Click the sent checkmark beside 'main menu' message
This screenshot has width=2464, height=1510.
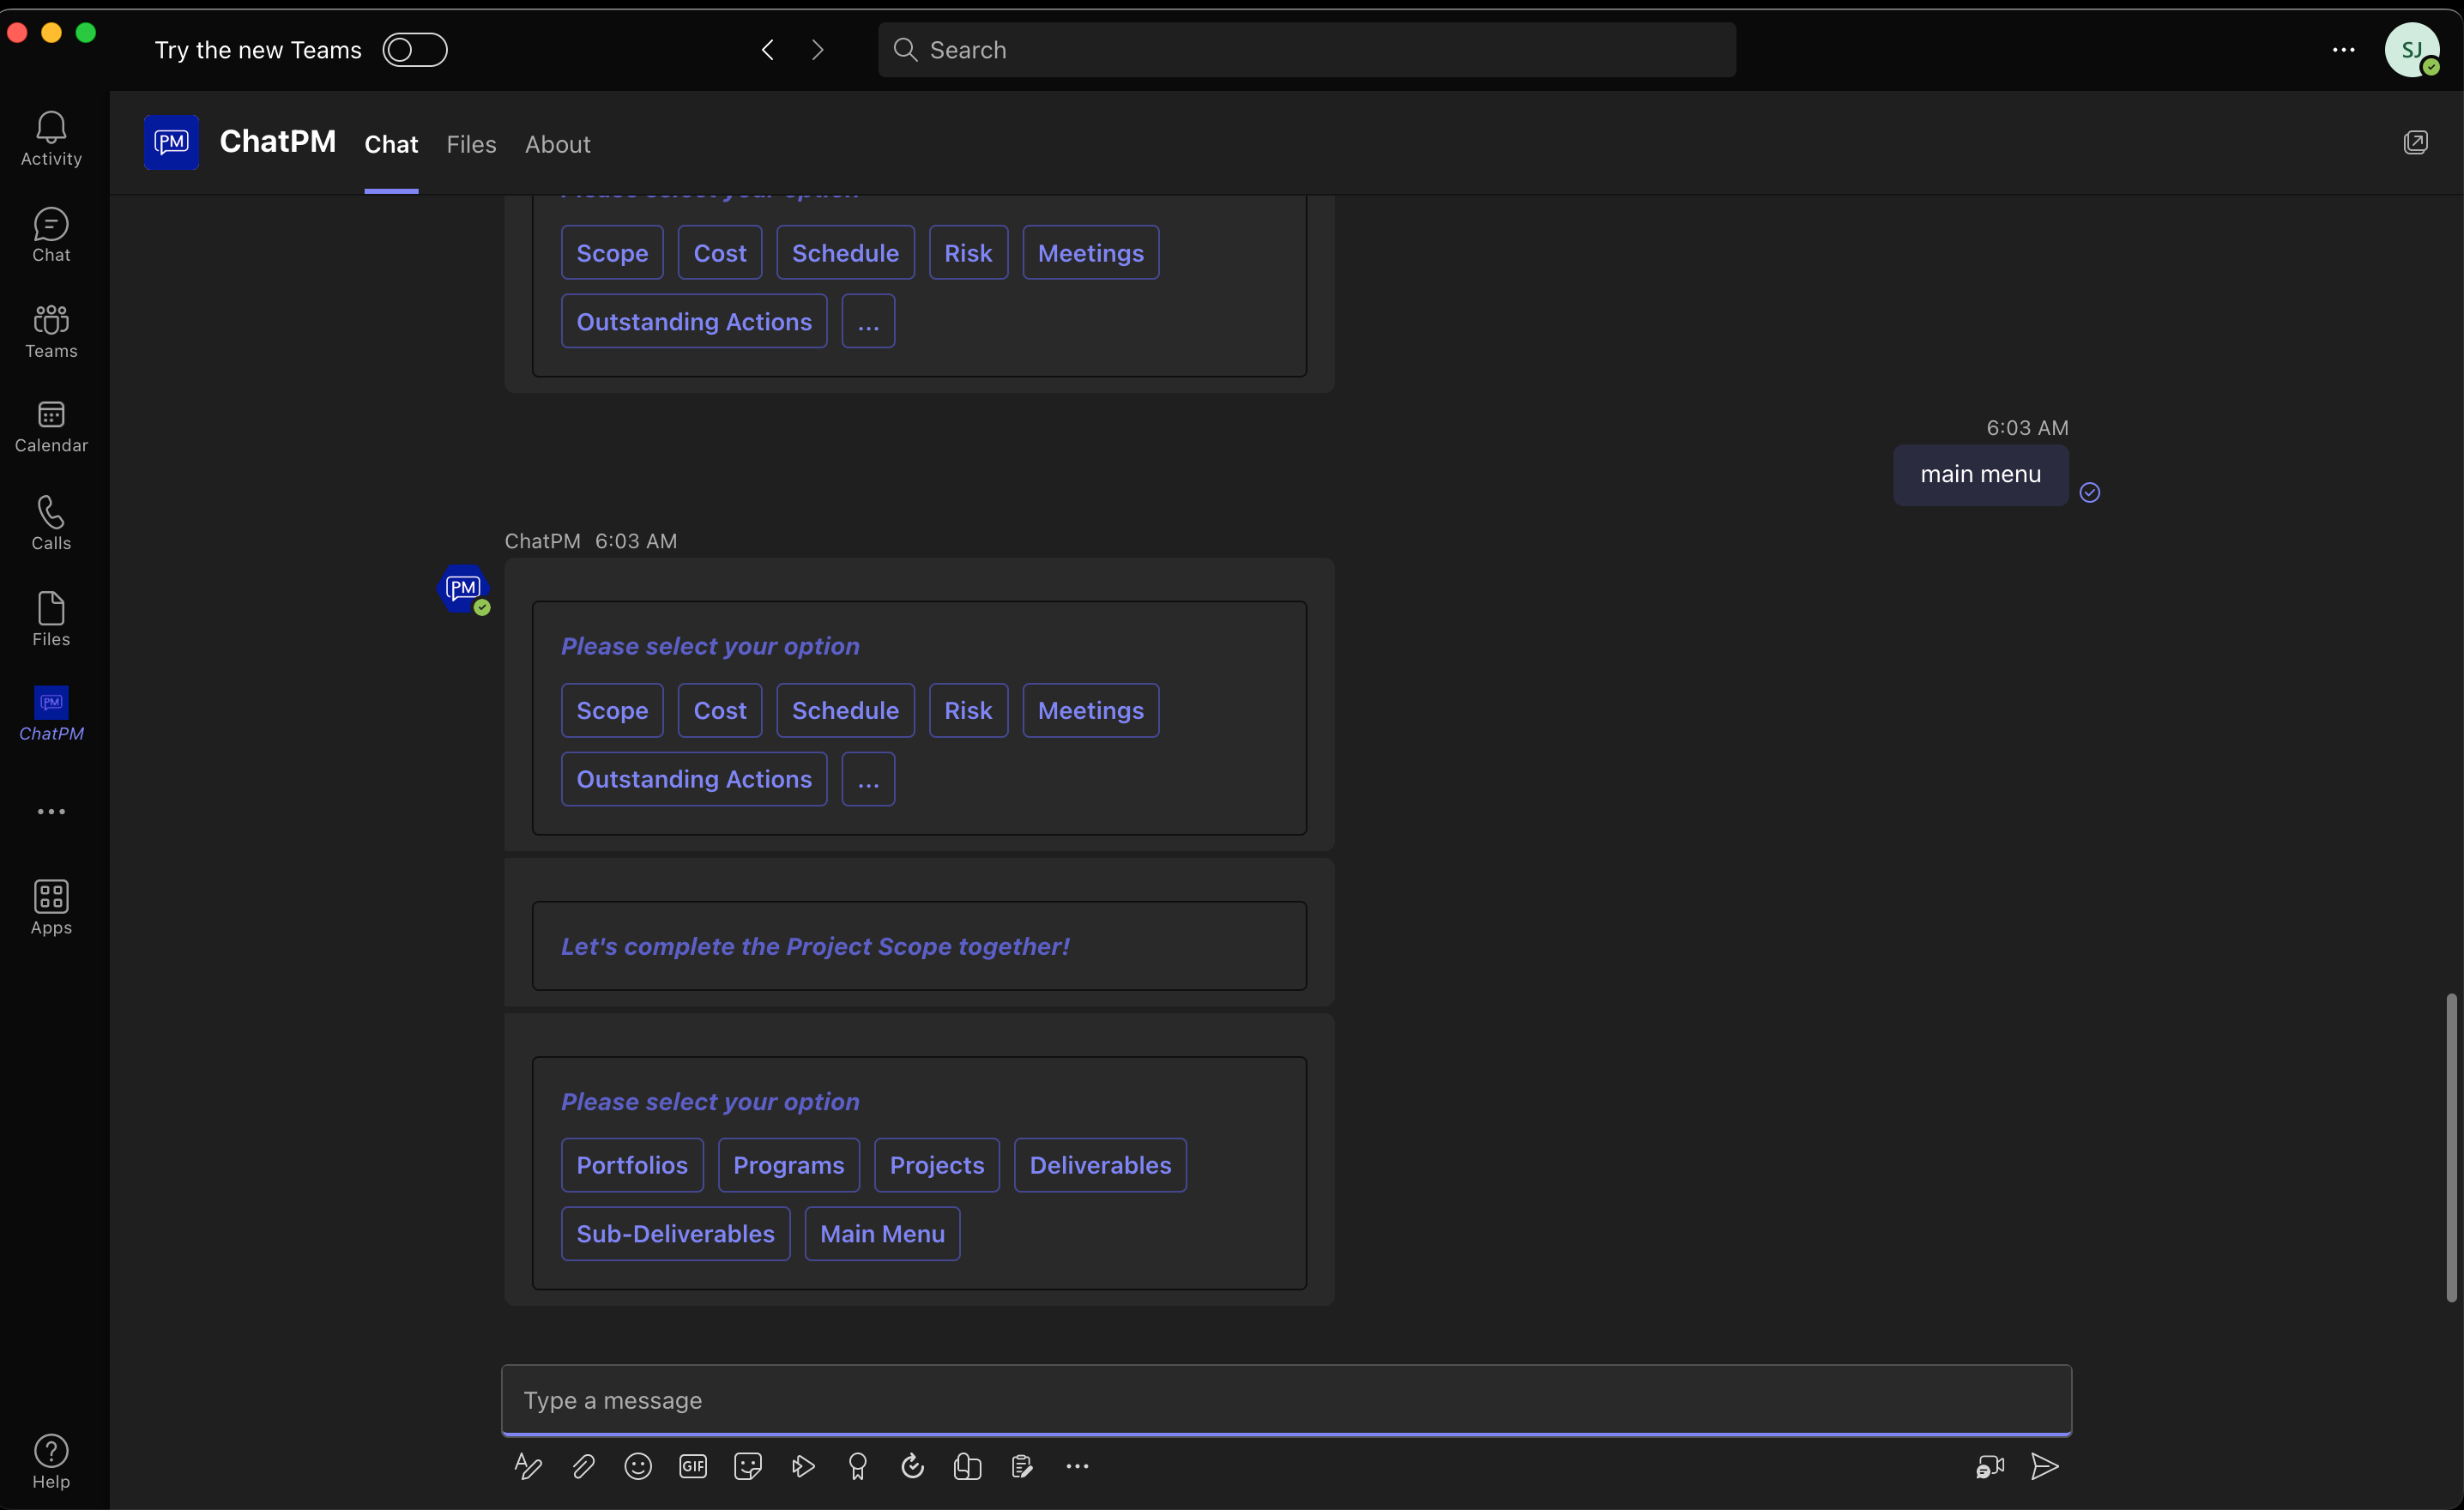pyautogui.click(x=2089, y=492)
